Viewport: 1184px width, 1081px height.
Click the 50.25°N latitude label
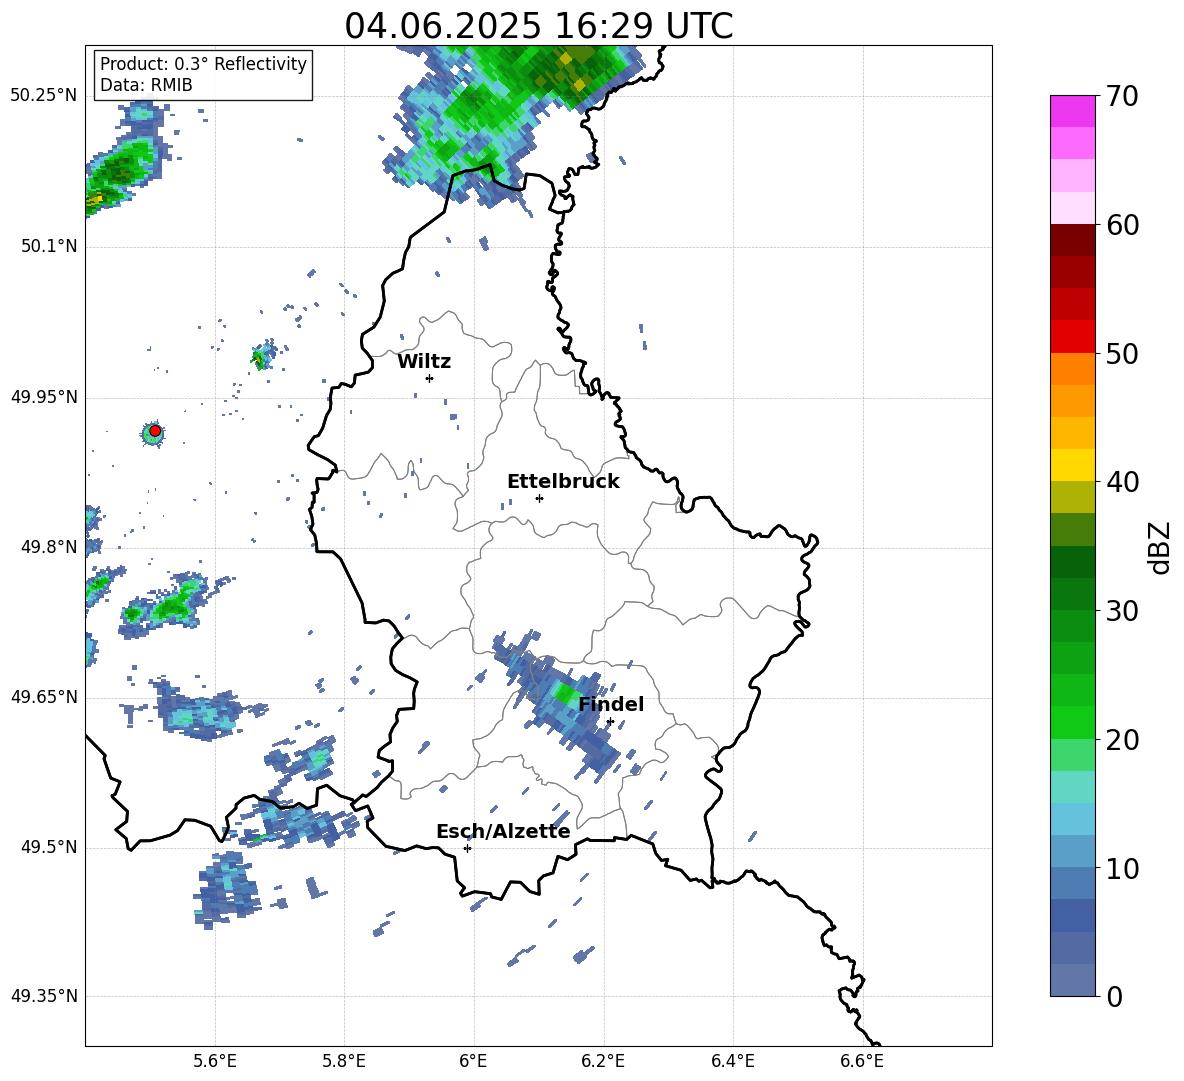pos(44,96)
